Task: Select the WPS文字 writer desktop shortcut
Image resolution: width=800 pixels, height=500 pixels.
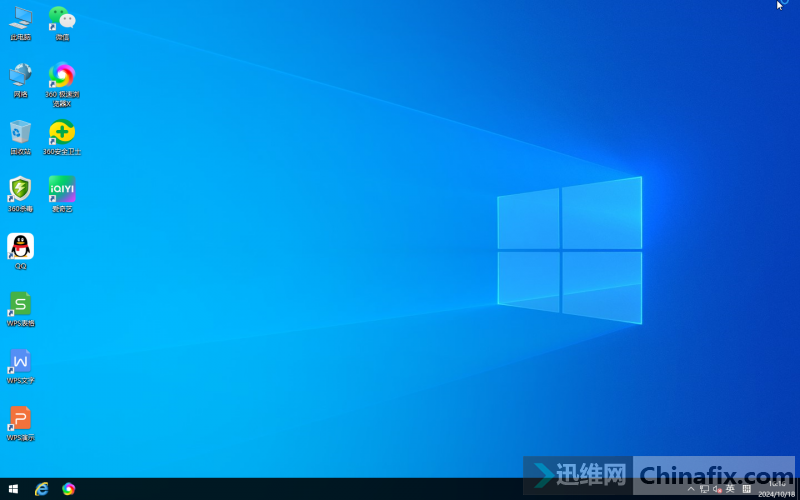Action: [20, 366]
